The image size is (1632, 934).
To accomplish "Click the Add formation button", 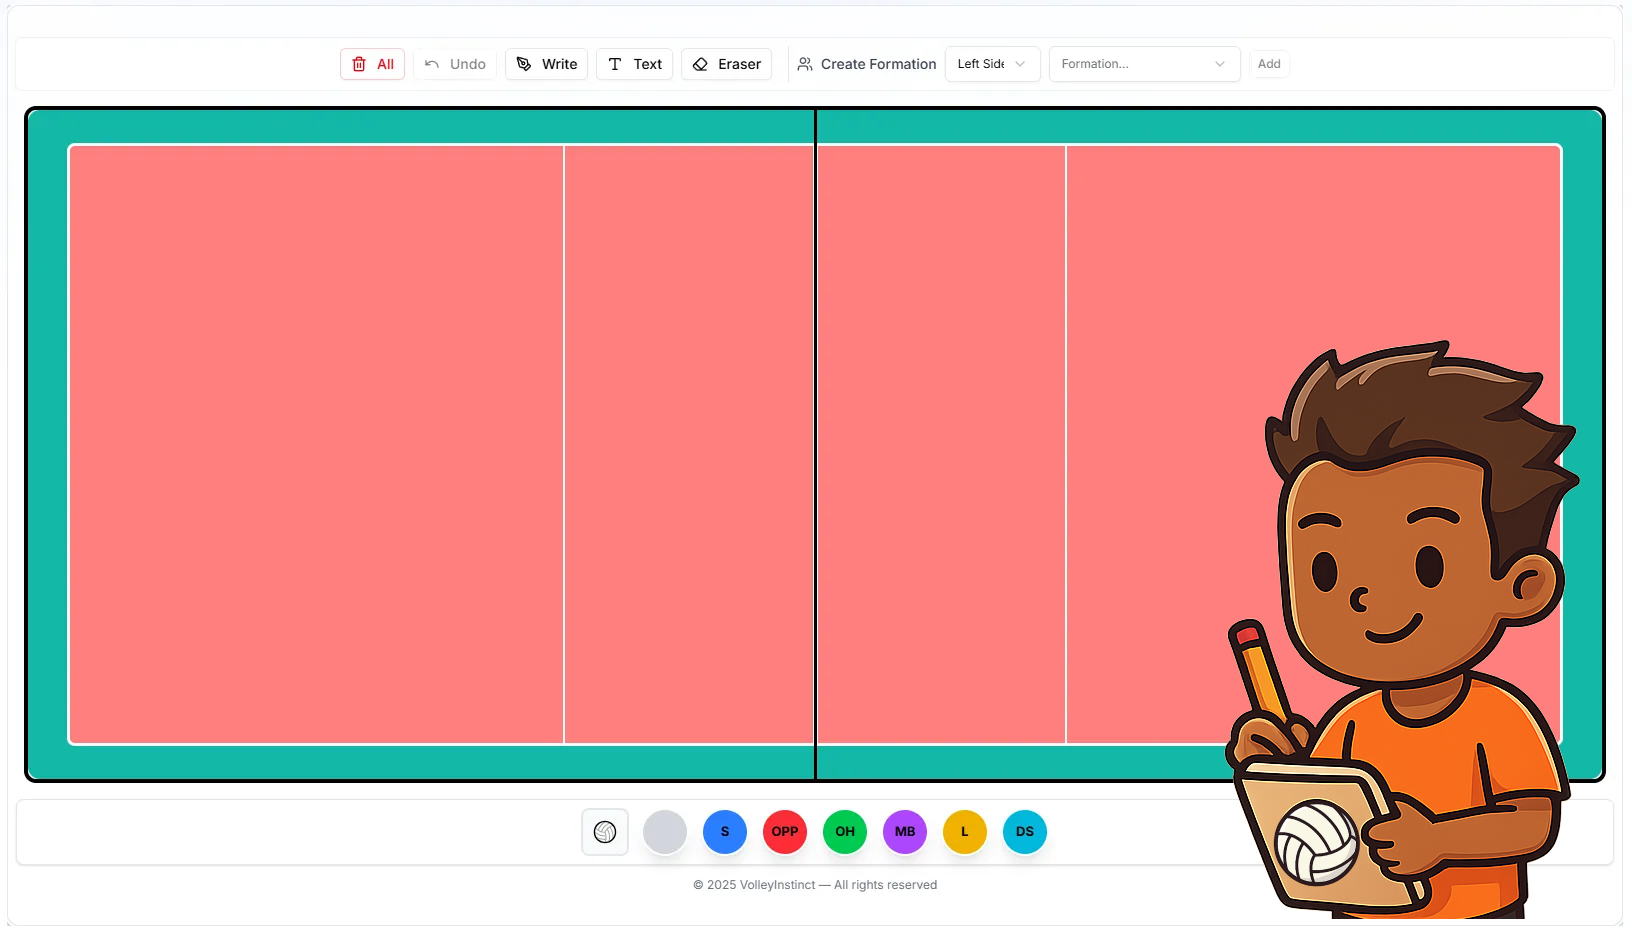I will [1269, 64].
